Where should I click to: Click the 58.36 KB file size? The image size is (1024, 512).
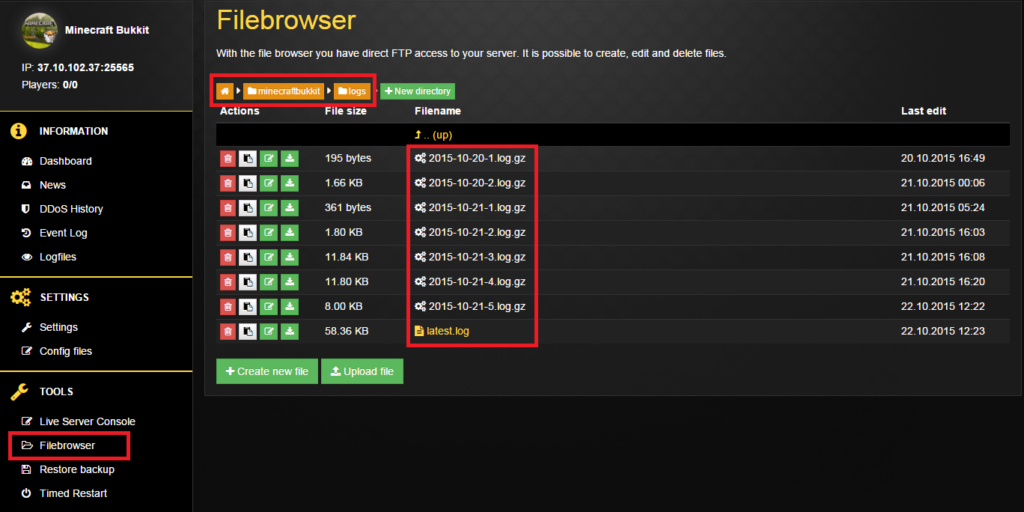346,331
